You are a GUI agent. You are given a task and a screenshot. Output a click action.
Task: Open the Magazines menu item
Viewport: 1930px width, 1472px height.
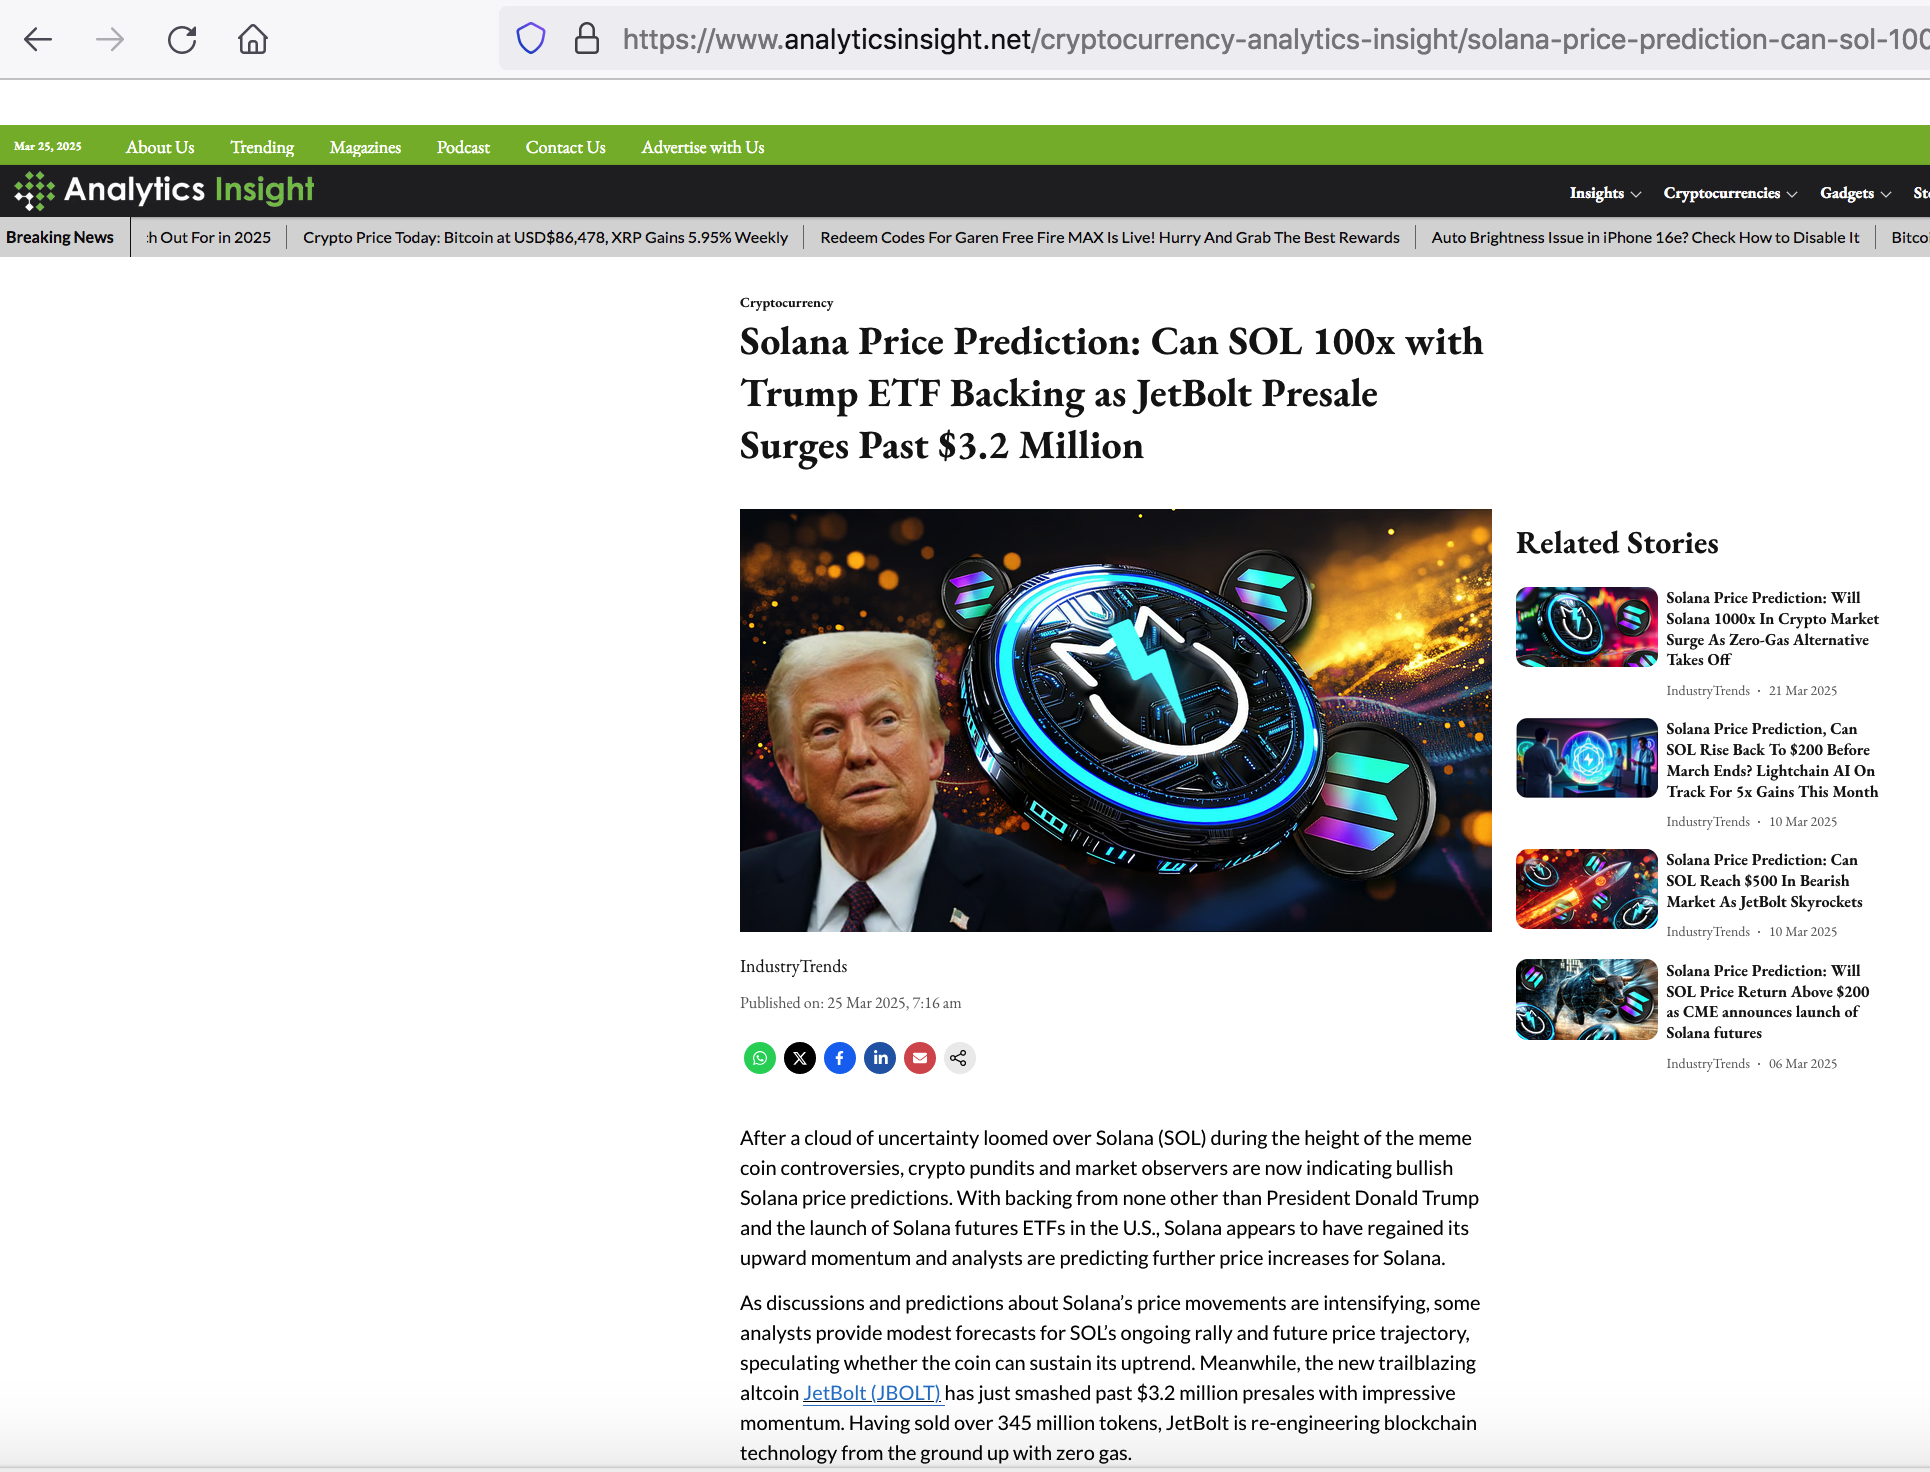pyautogui.click(x=365, y=147)
